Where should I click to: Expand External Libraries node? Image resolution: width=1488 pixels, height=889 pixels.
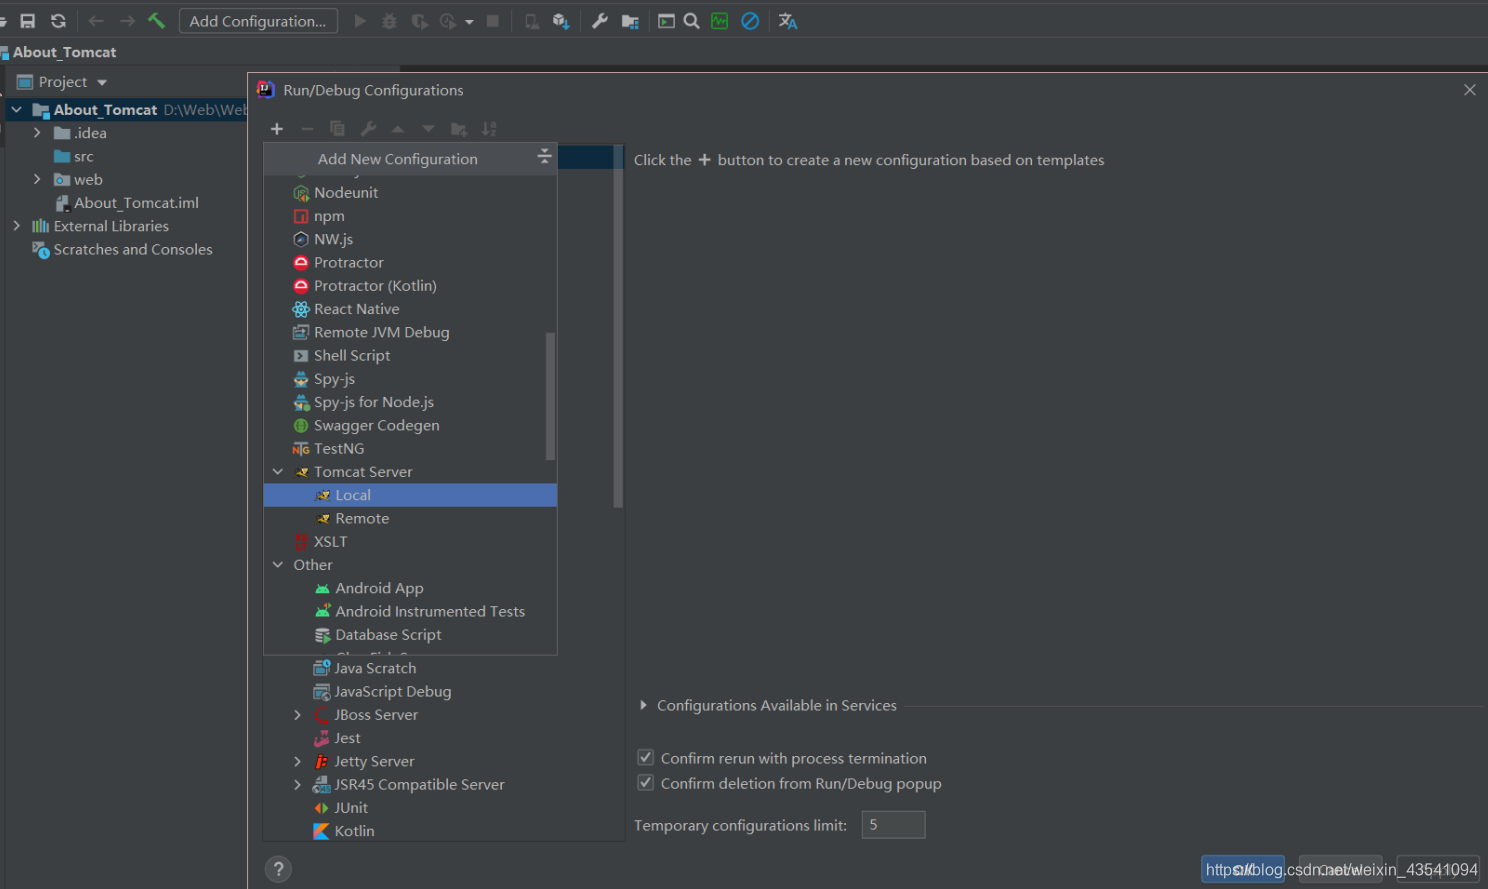tap(17, 226)
